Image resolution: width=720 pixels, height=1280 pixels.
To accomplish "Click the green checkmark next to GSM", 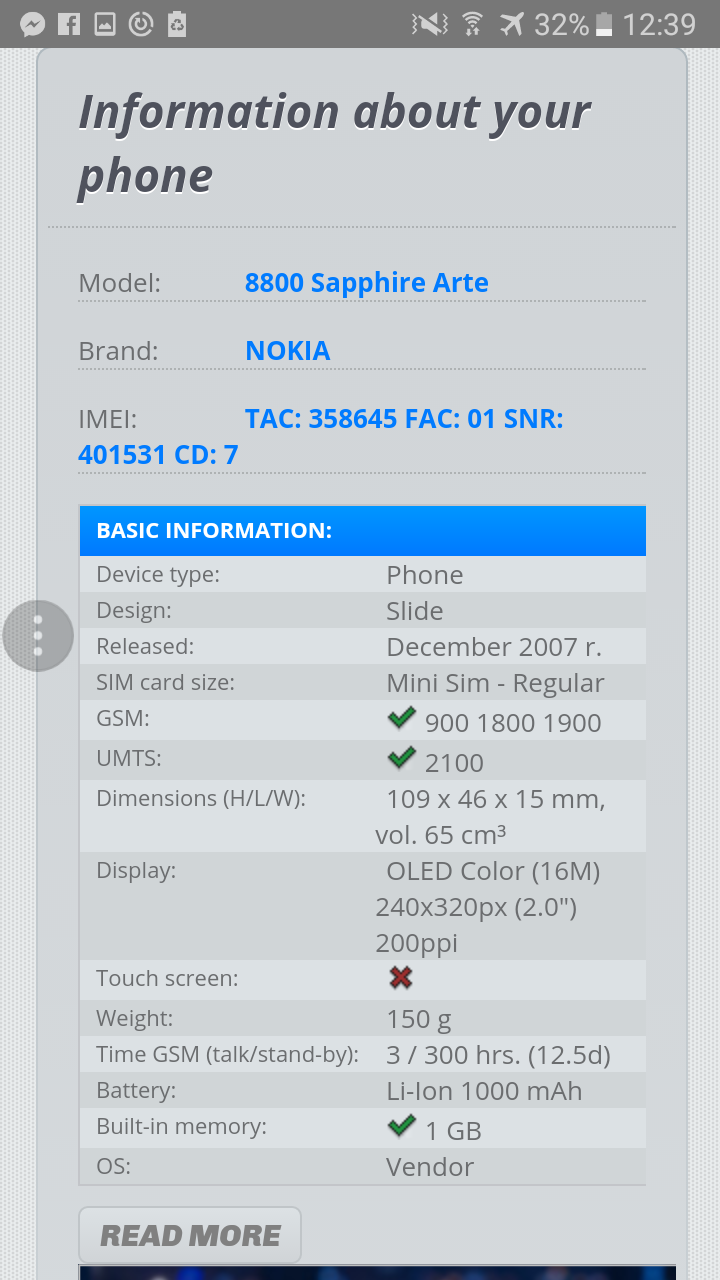I will [401, 717].
